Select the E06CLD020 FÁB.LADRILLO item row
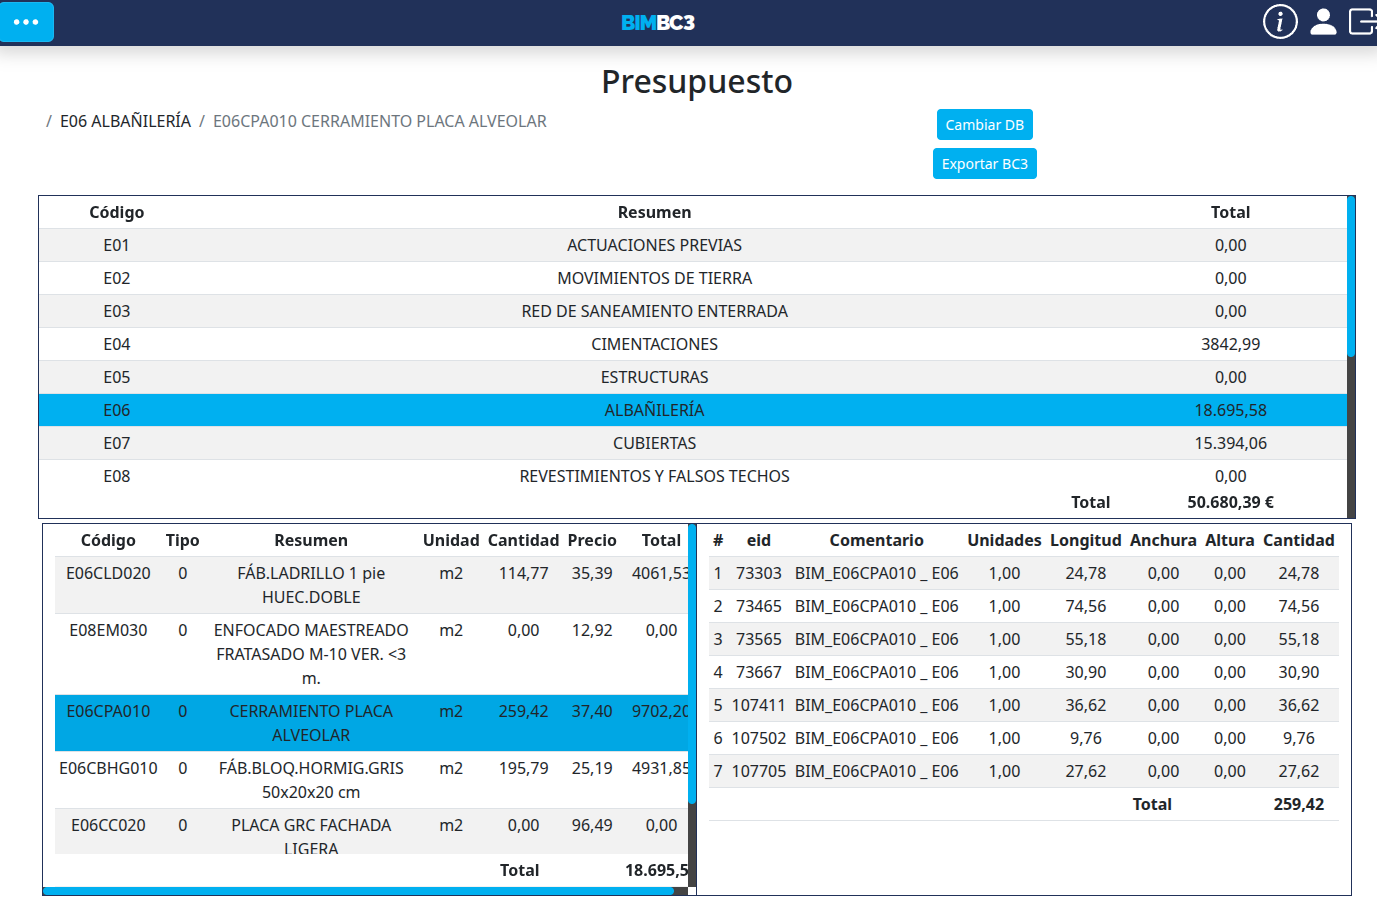Image resolution: width=1377 pixels, height=897 pixels. click(x=310, y=585)
